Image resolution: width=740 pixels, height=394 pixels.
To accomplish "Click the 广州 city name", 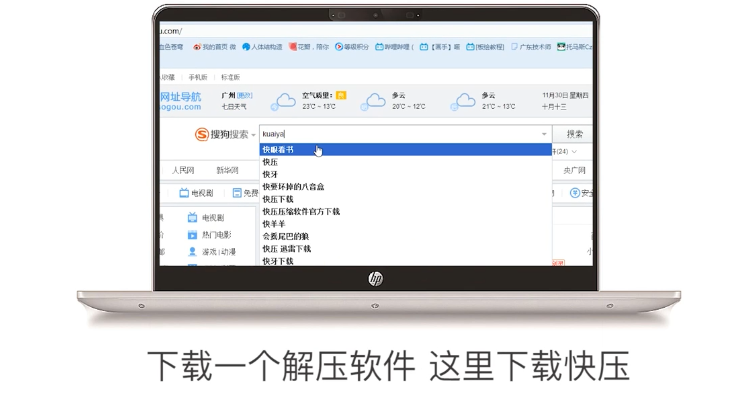I will pyautogui.click(x=228, y=95).
